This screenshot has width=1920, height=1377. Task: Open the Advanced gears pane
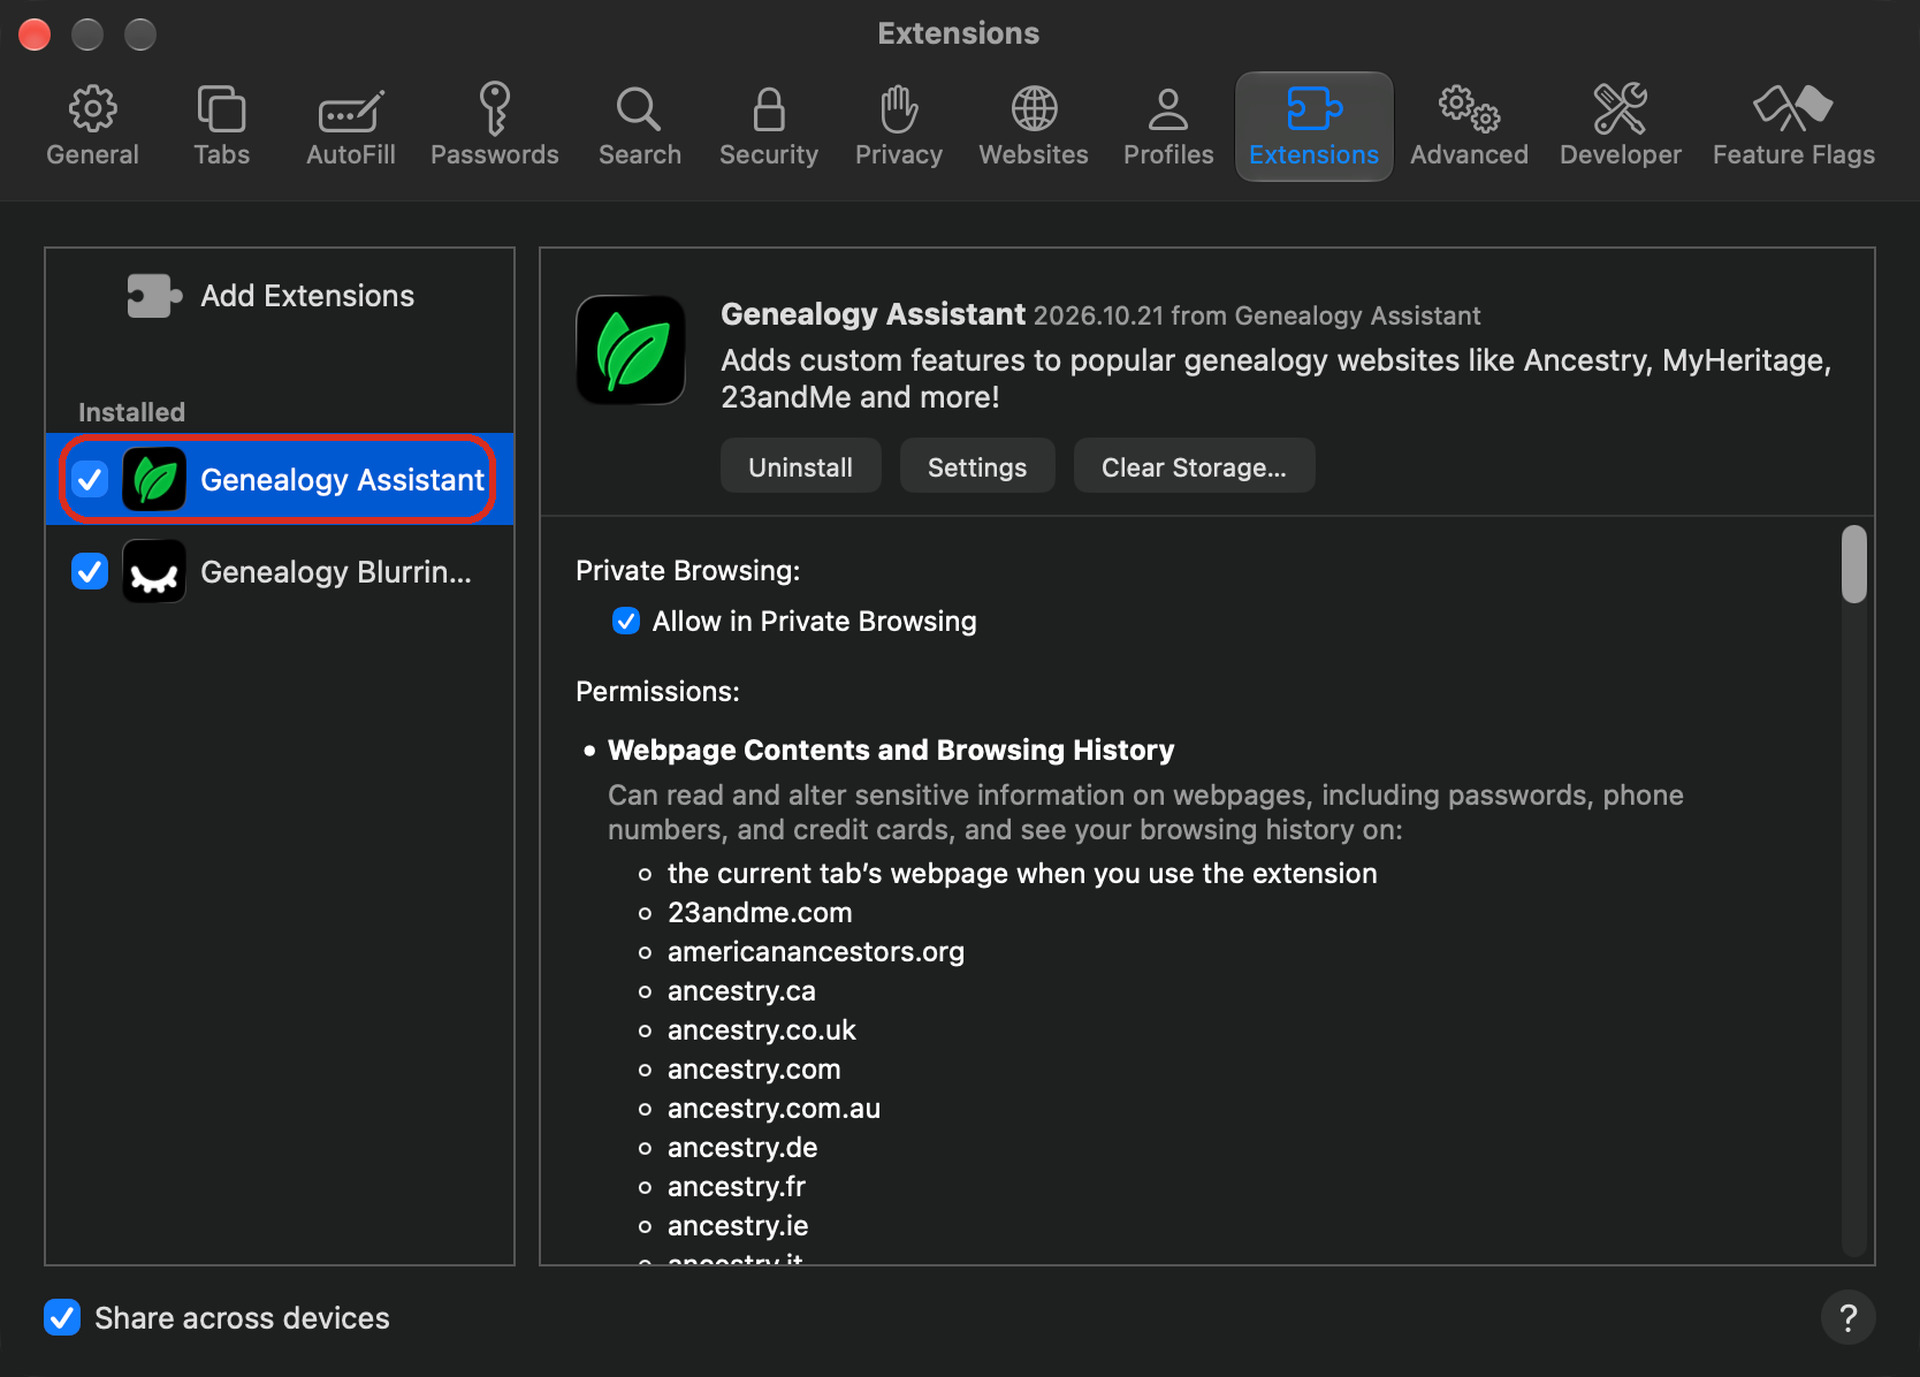(1468, 126)
